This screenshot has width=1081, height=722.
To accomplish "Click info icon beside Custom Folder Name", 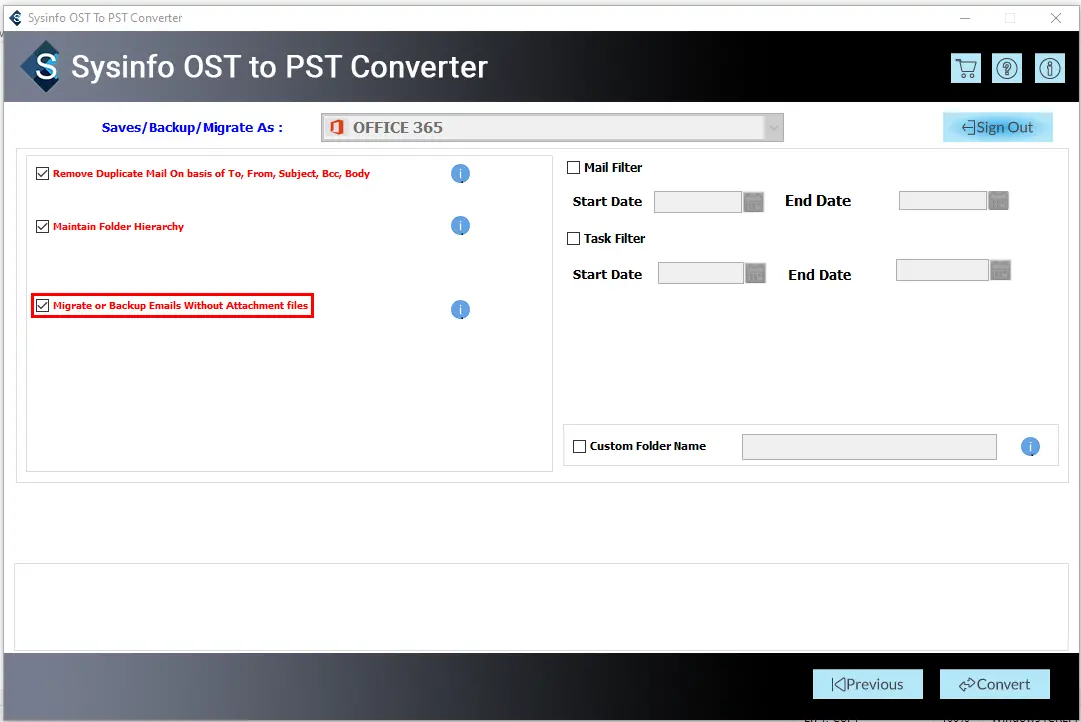I will [x=1030, y=447].
